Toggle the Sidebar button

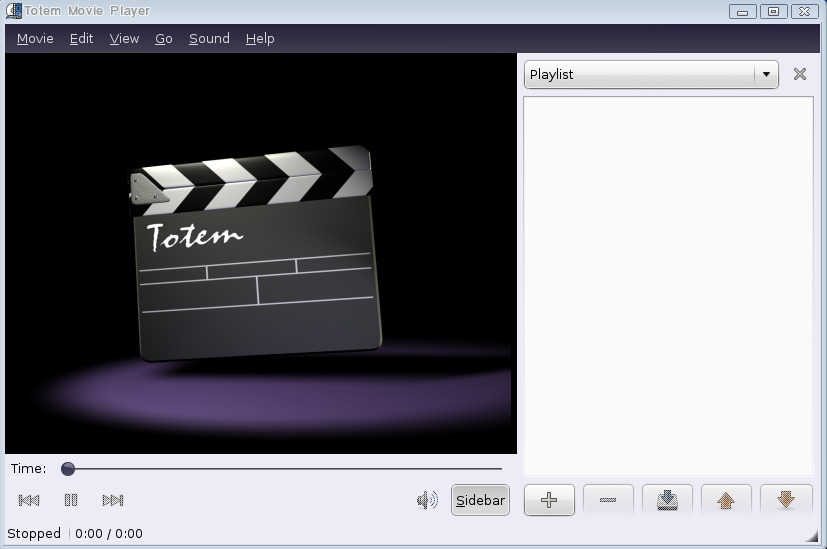[x=480, y=500]
